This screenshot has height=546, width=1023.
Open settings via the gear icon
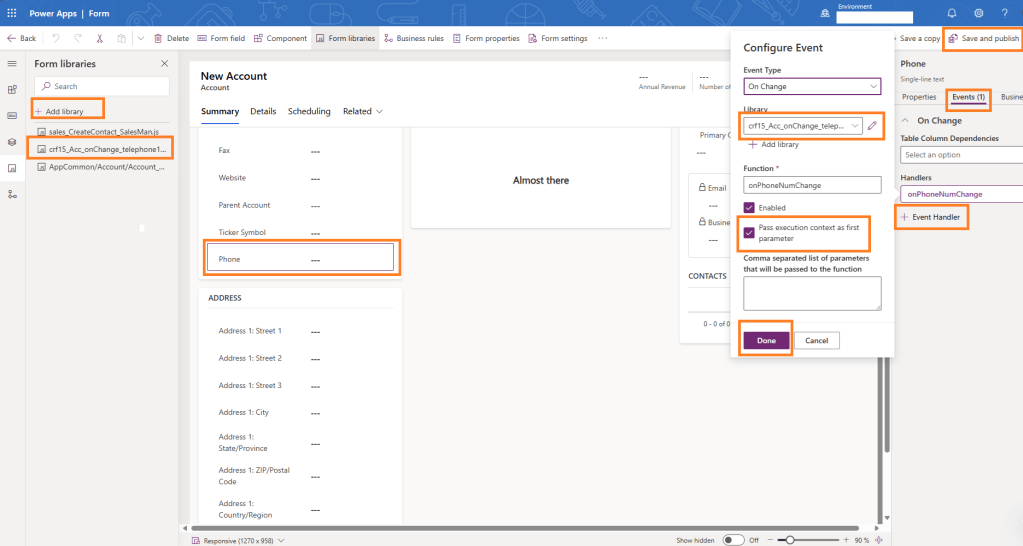pyautogui.click(x=978, y=13)
